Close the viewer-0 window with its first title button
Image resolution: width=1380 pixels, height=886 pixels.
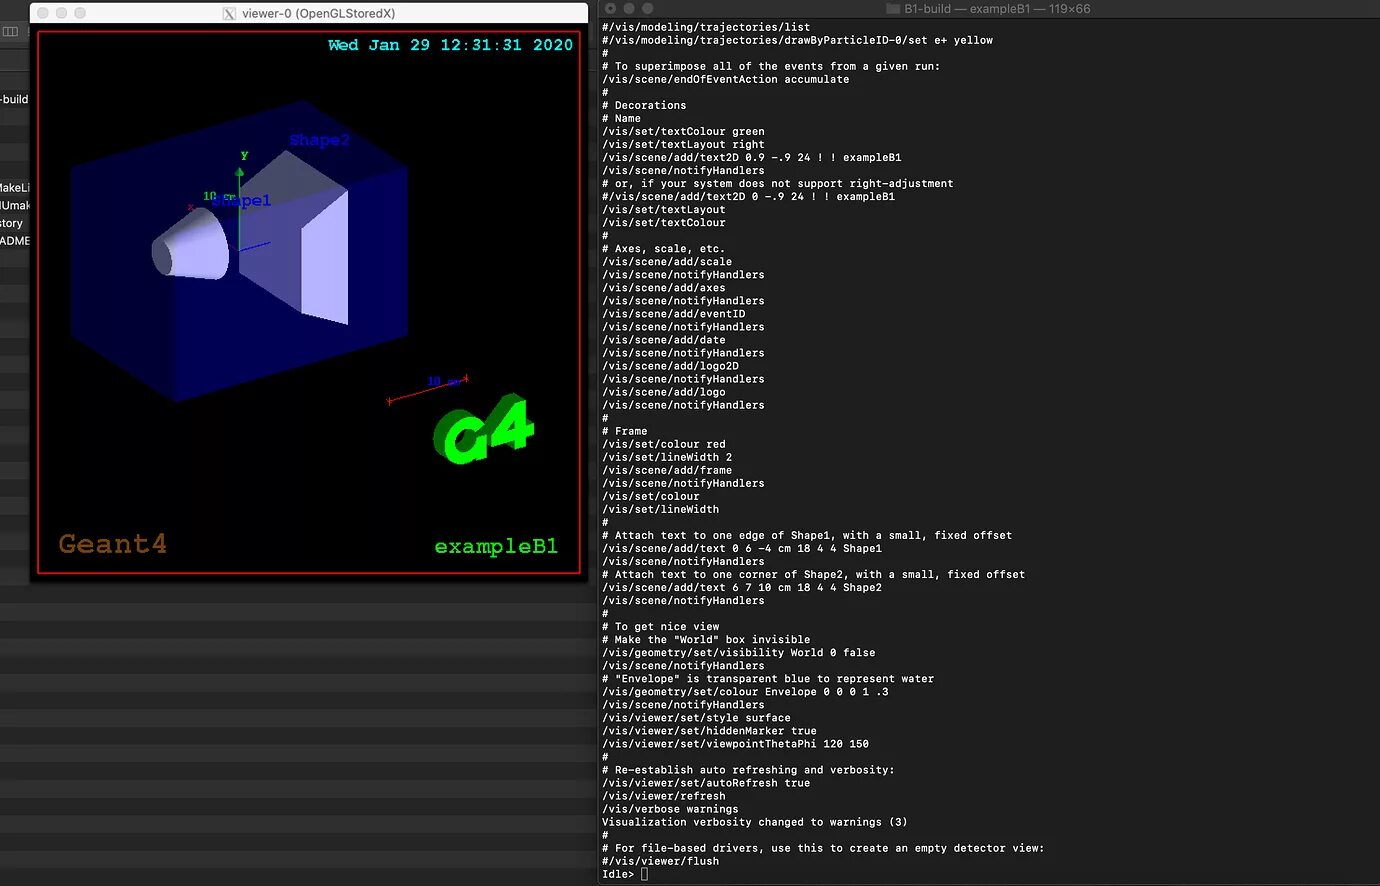pyautogui.click(x=43, y=13)
